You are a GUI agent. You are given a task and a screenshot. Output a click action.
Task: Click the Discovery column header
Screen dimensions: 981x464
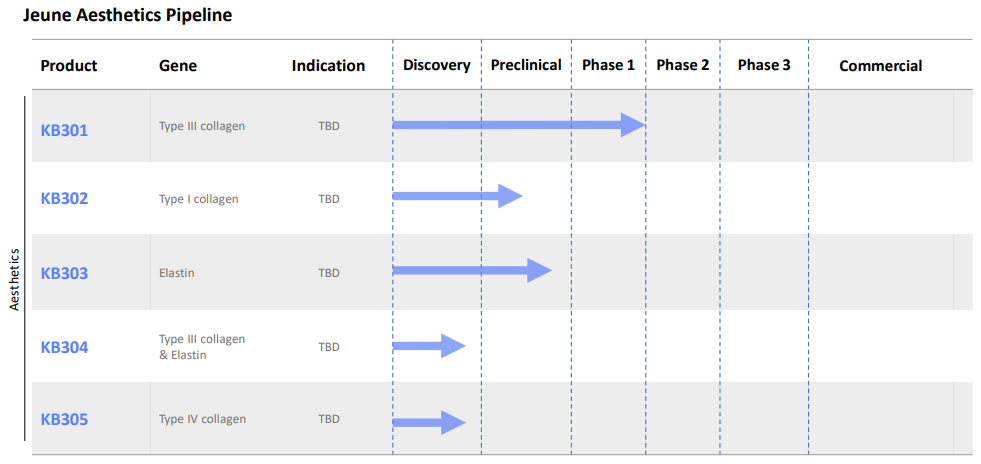[436, 65]
